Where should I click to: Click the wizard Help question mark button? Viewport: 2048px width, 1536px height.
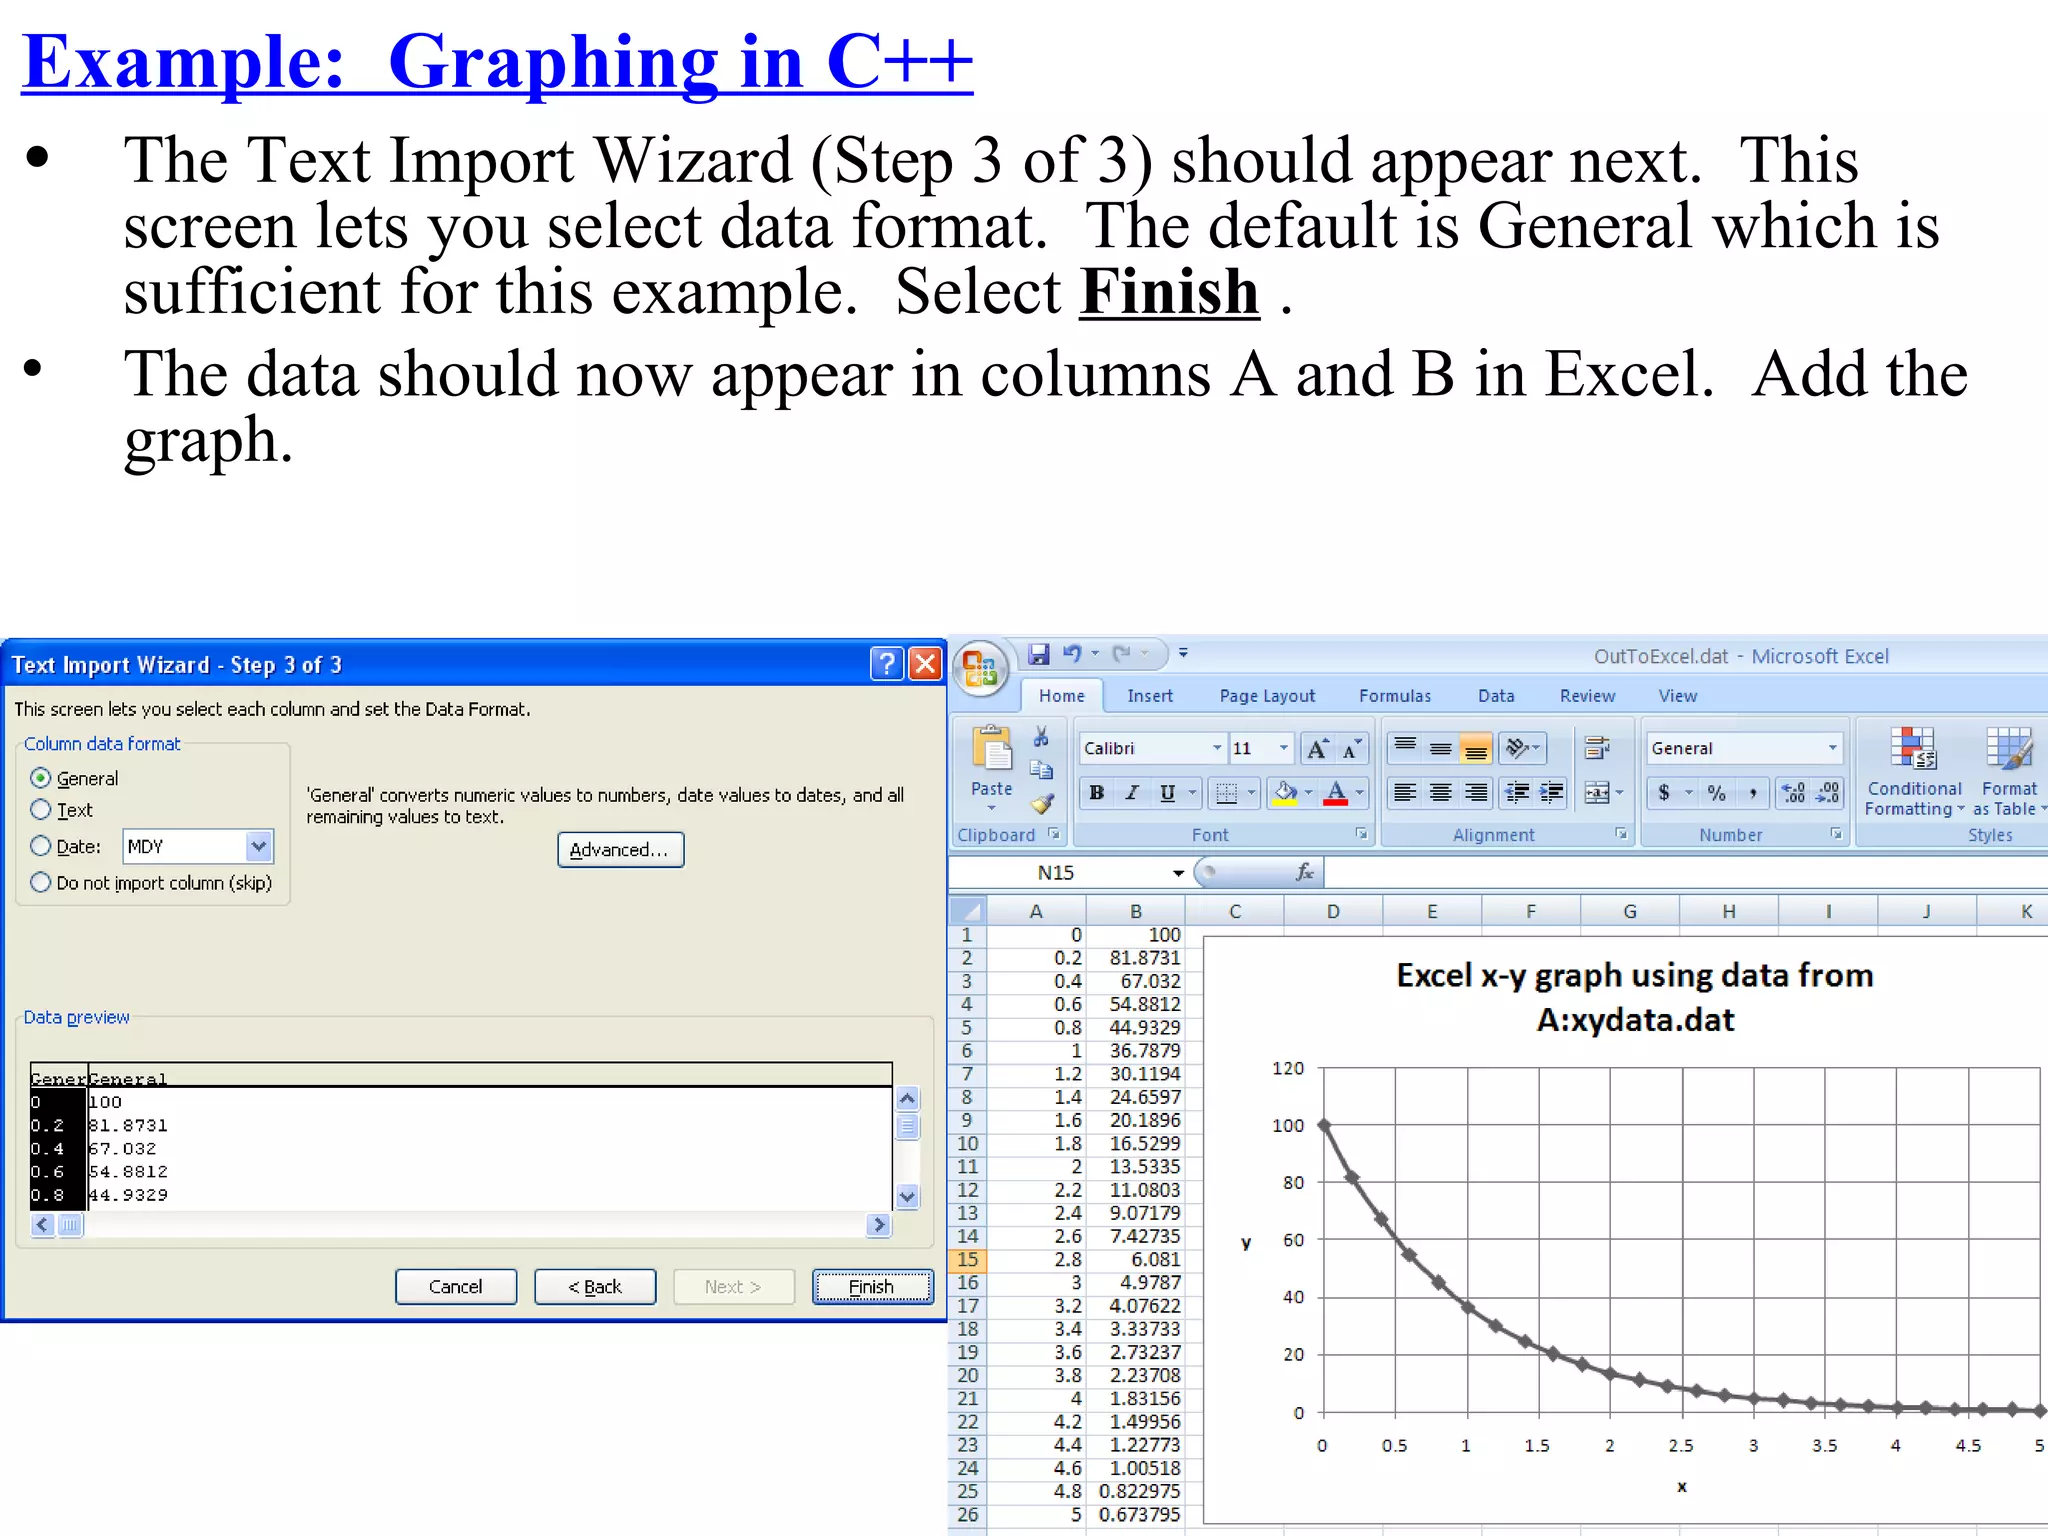click(x=887, y=663)
